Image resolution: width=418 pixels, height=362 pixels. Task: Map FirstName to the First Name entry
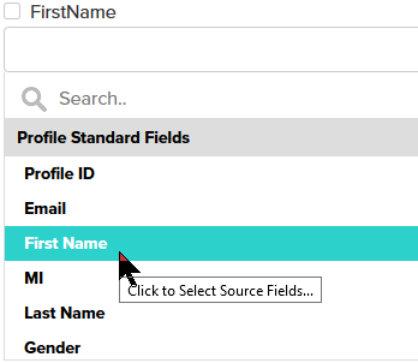[211, 243]
